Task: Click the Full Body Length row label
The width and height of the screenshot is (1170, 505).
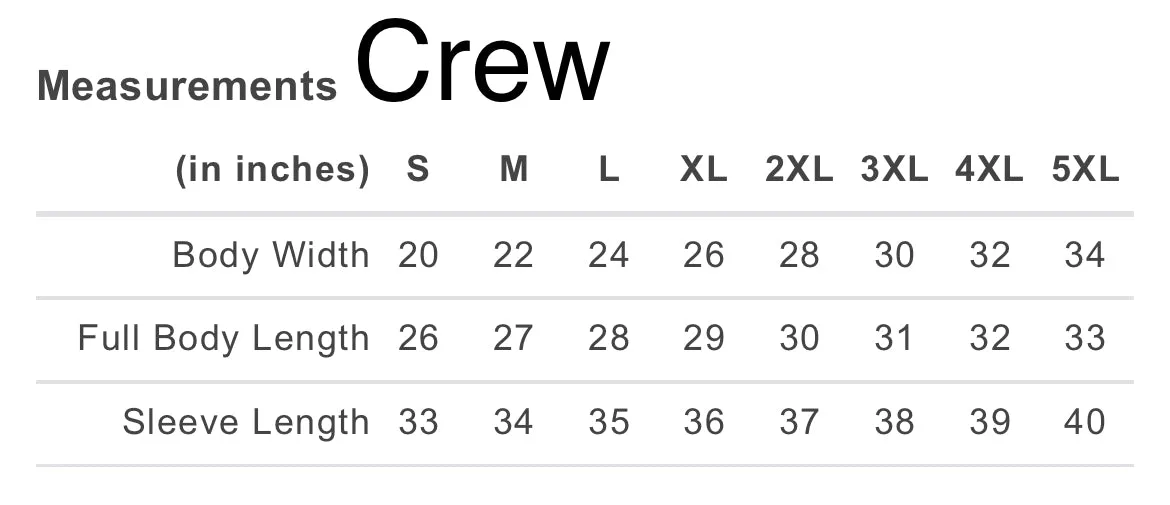Action: tap(224, 339)
